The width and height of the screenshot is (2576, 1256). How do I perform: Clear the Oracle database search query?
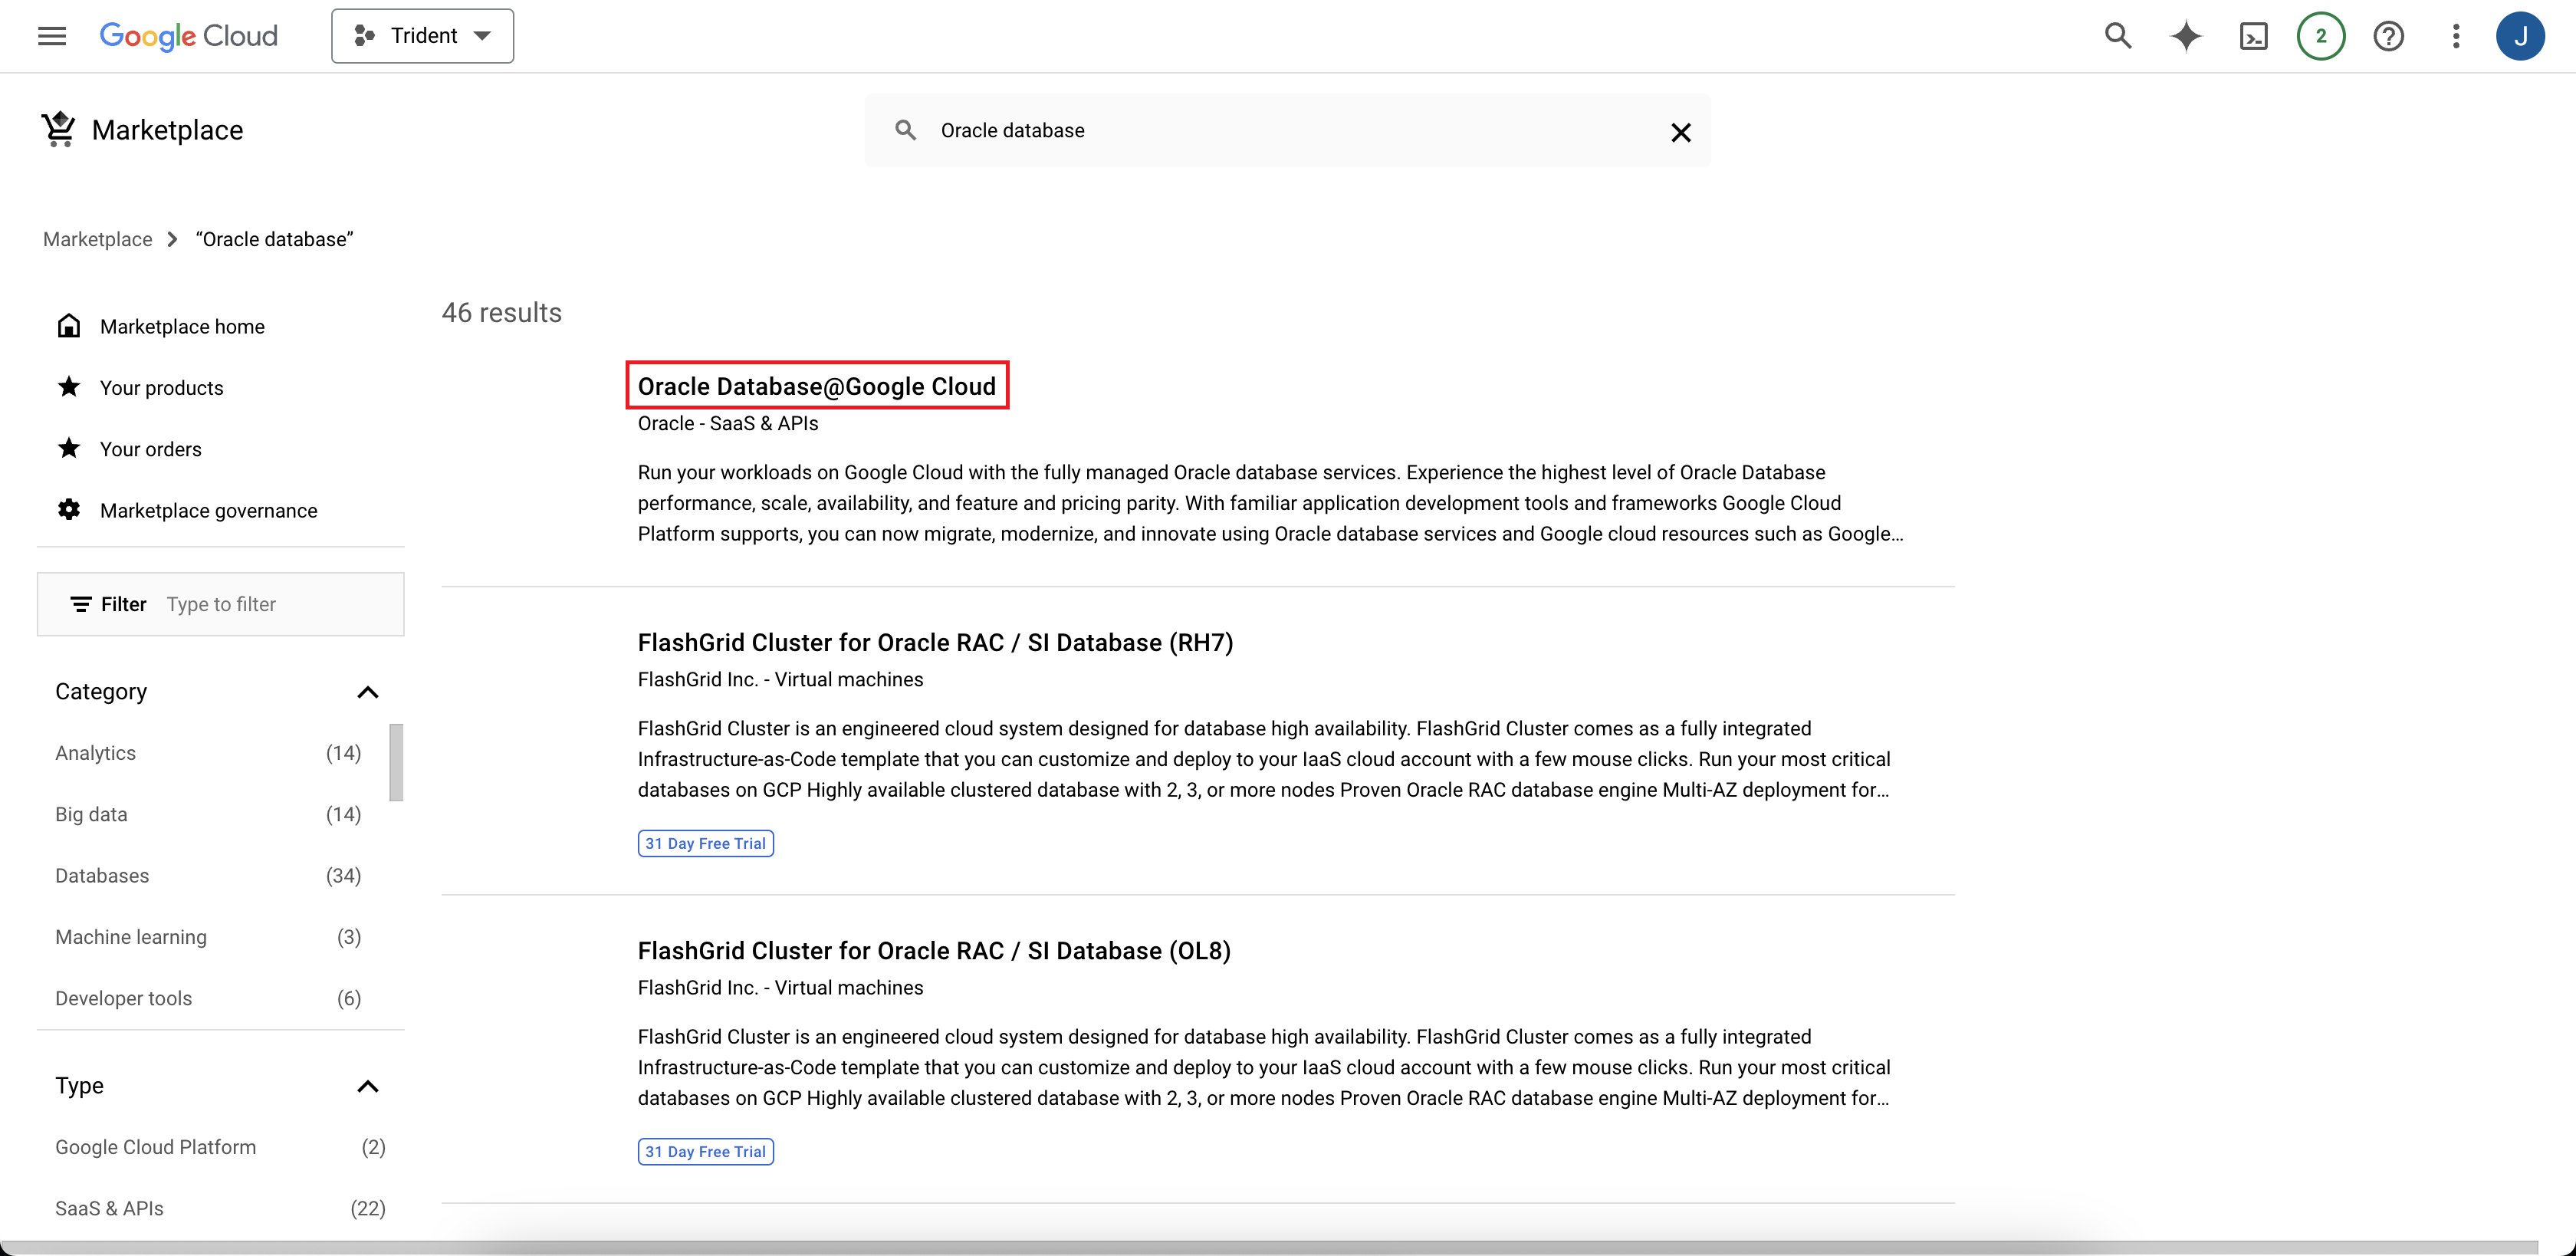tap(1681, 131)
